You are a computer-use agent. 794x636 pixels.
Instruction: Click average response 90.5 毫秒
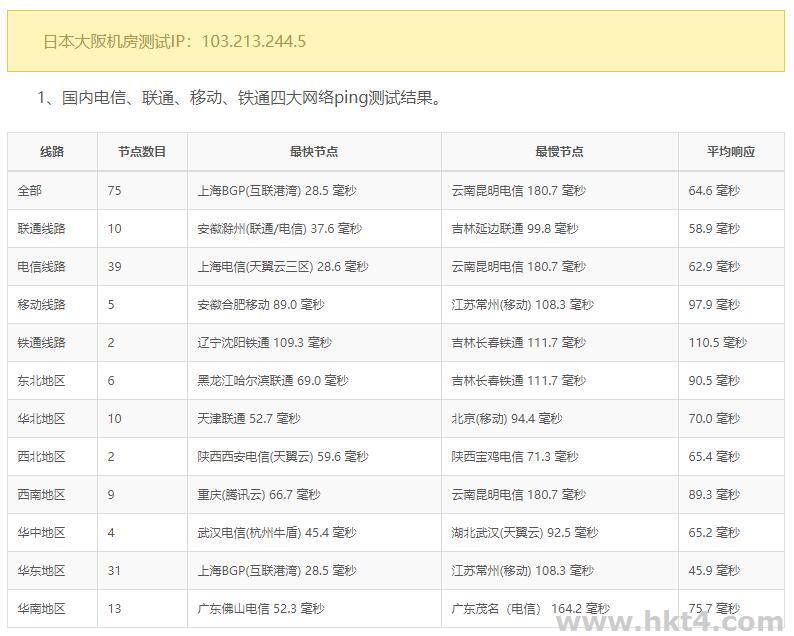click(714, 380)
